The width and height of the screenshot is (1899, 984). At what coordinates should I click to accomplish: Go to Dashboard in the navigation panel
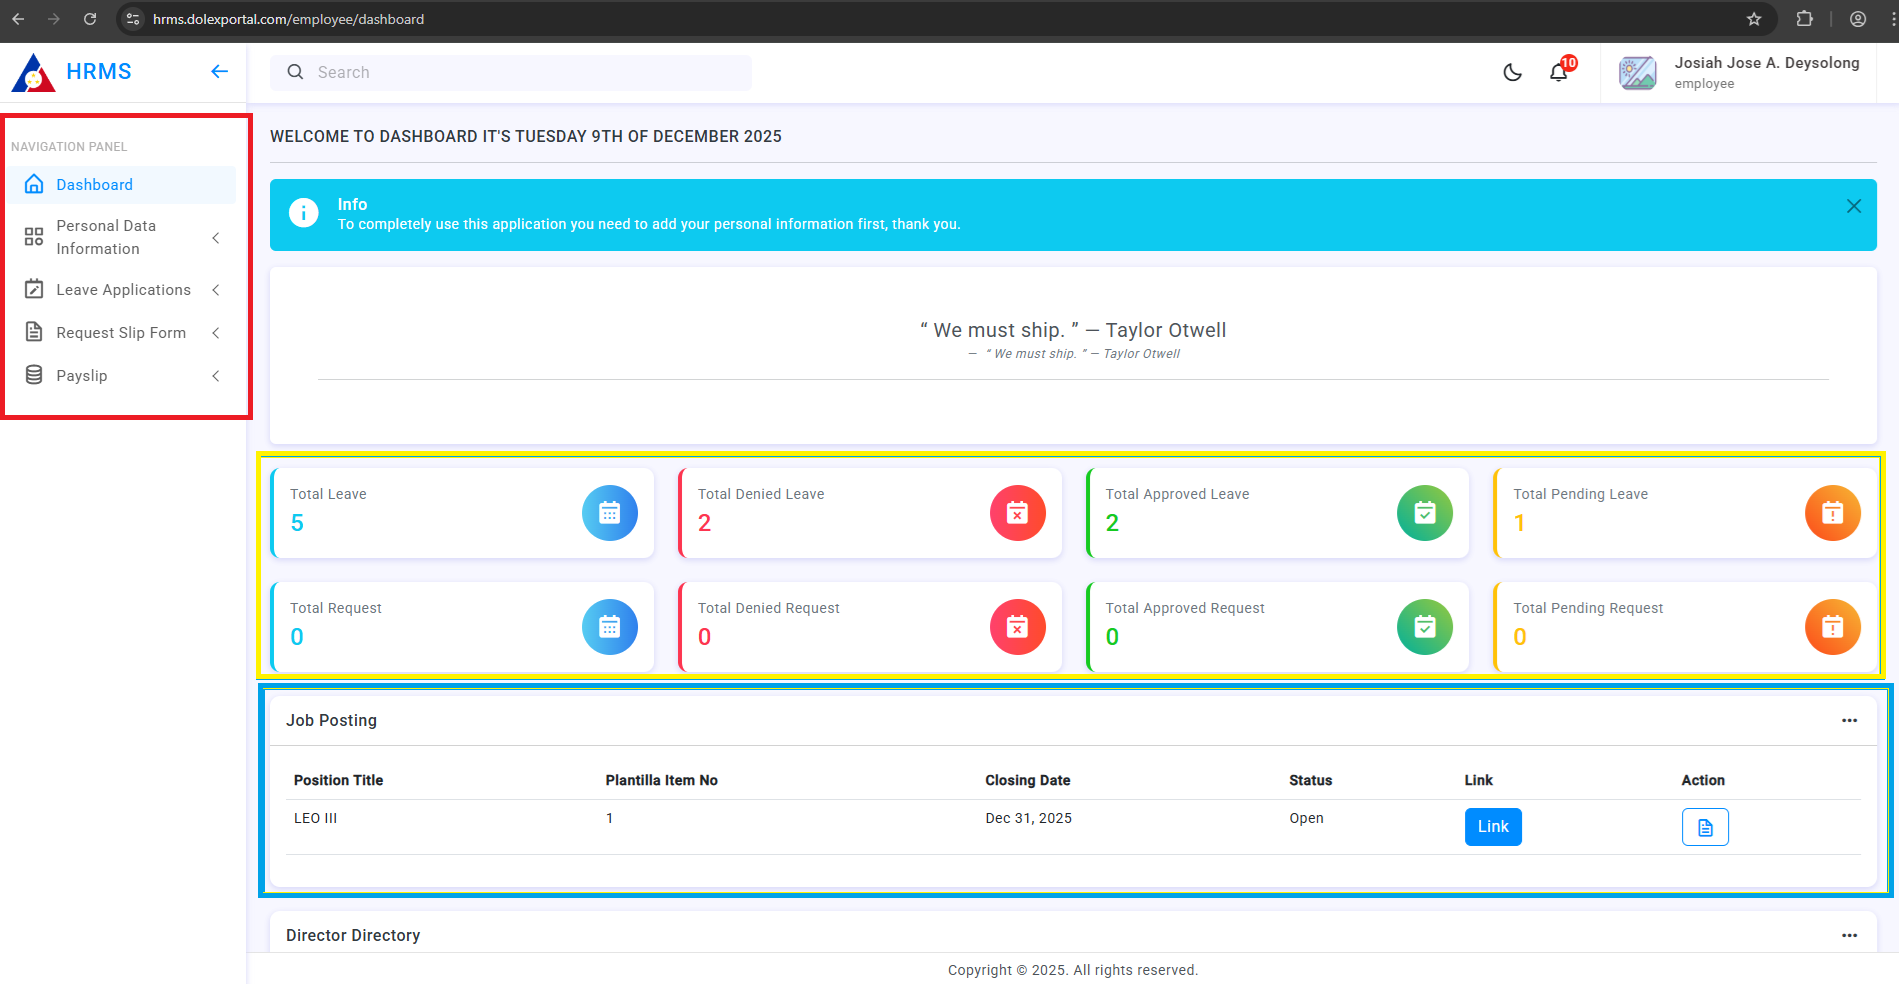[x=94, y=185]
